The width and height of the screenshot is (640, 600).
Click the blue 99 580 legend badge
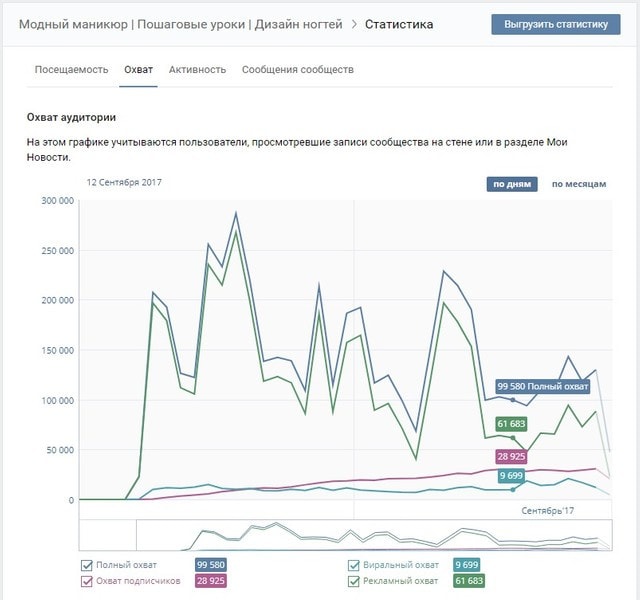pyautogui.click(x=209, y=565)
